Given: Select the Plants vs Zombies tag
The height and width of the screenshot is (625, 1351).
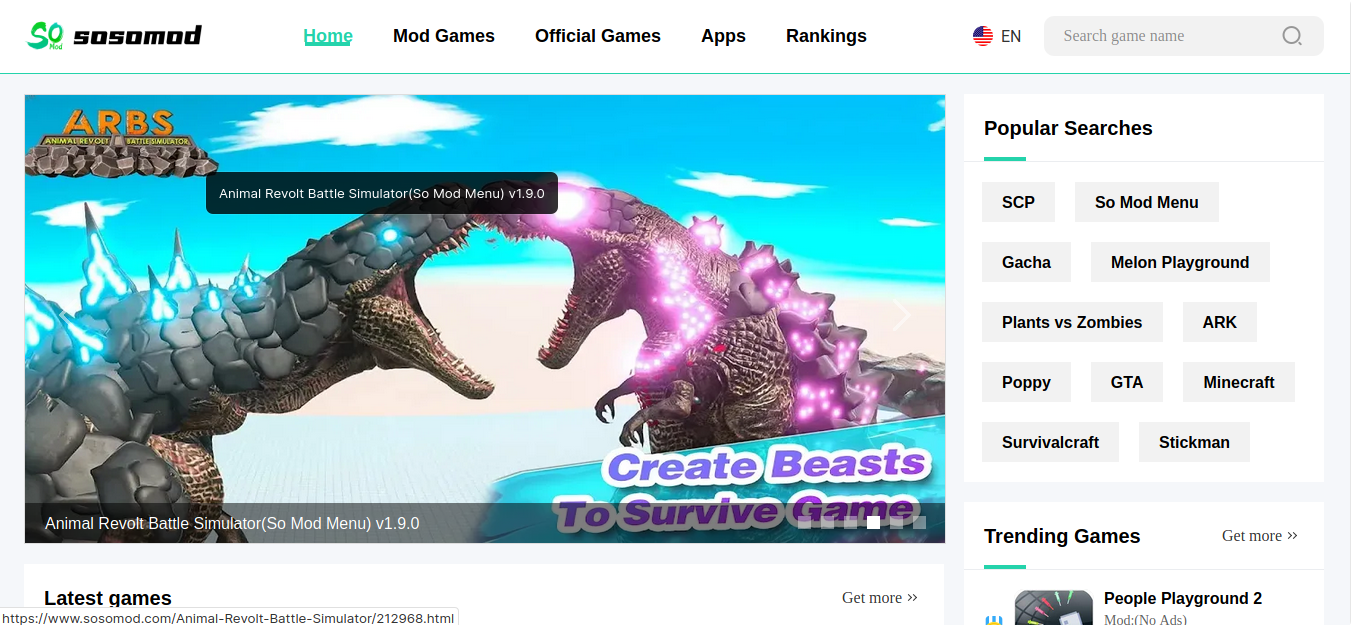Looking at the screenshot, I should click(1072, 322).
